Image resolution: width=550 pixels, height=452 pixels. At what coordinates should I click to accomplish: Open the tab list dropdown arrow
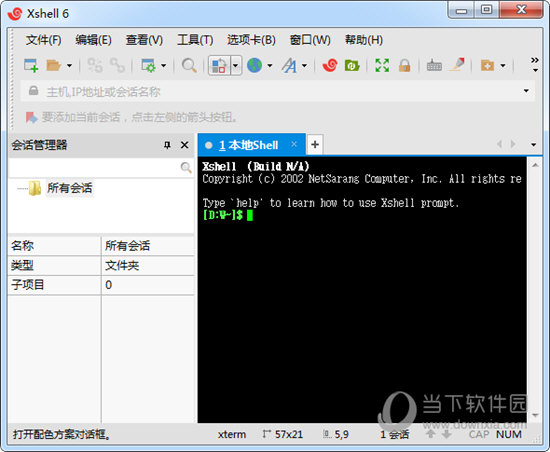pos(534,144)
